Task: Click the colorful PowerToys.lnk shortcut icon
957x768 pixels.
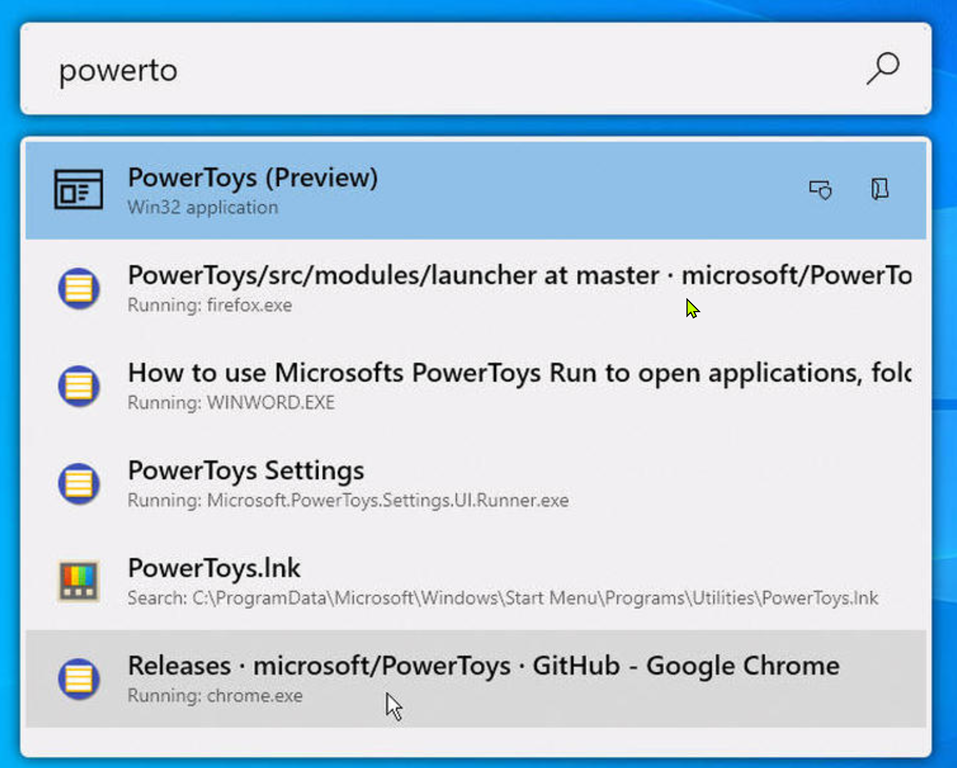Action: (x=78, y=581)
